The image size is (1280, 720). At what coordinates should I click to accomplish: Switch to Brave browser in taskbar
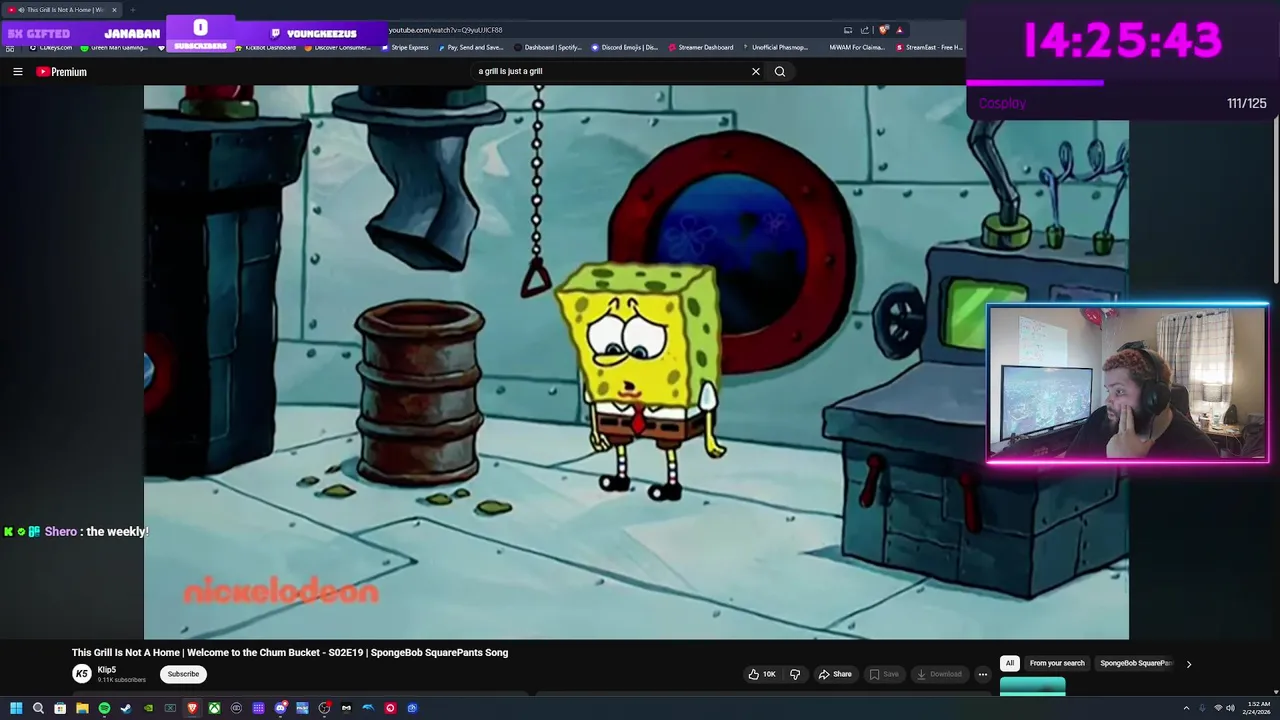coord(192,708)
